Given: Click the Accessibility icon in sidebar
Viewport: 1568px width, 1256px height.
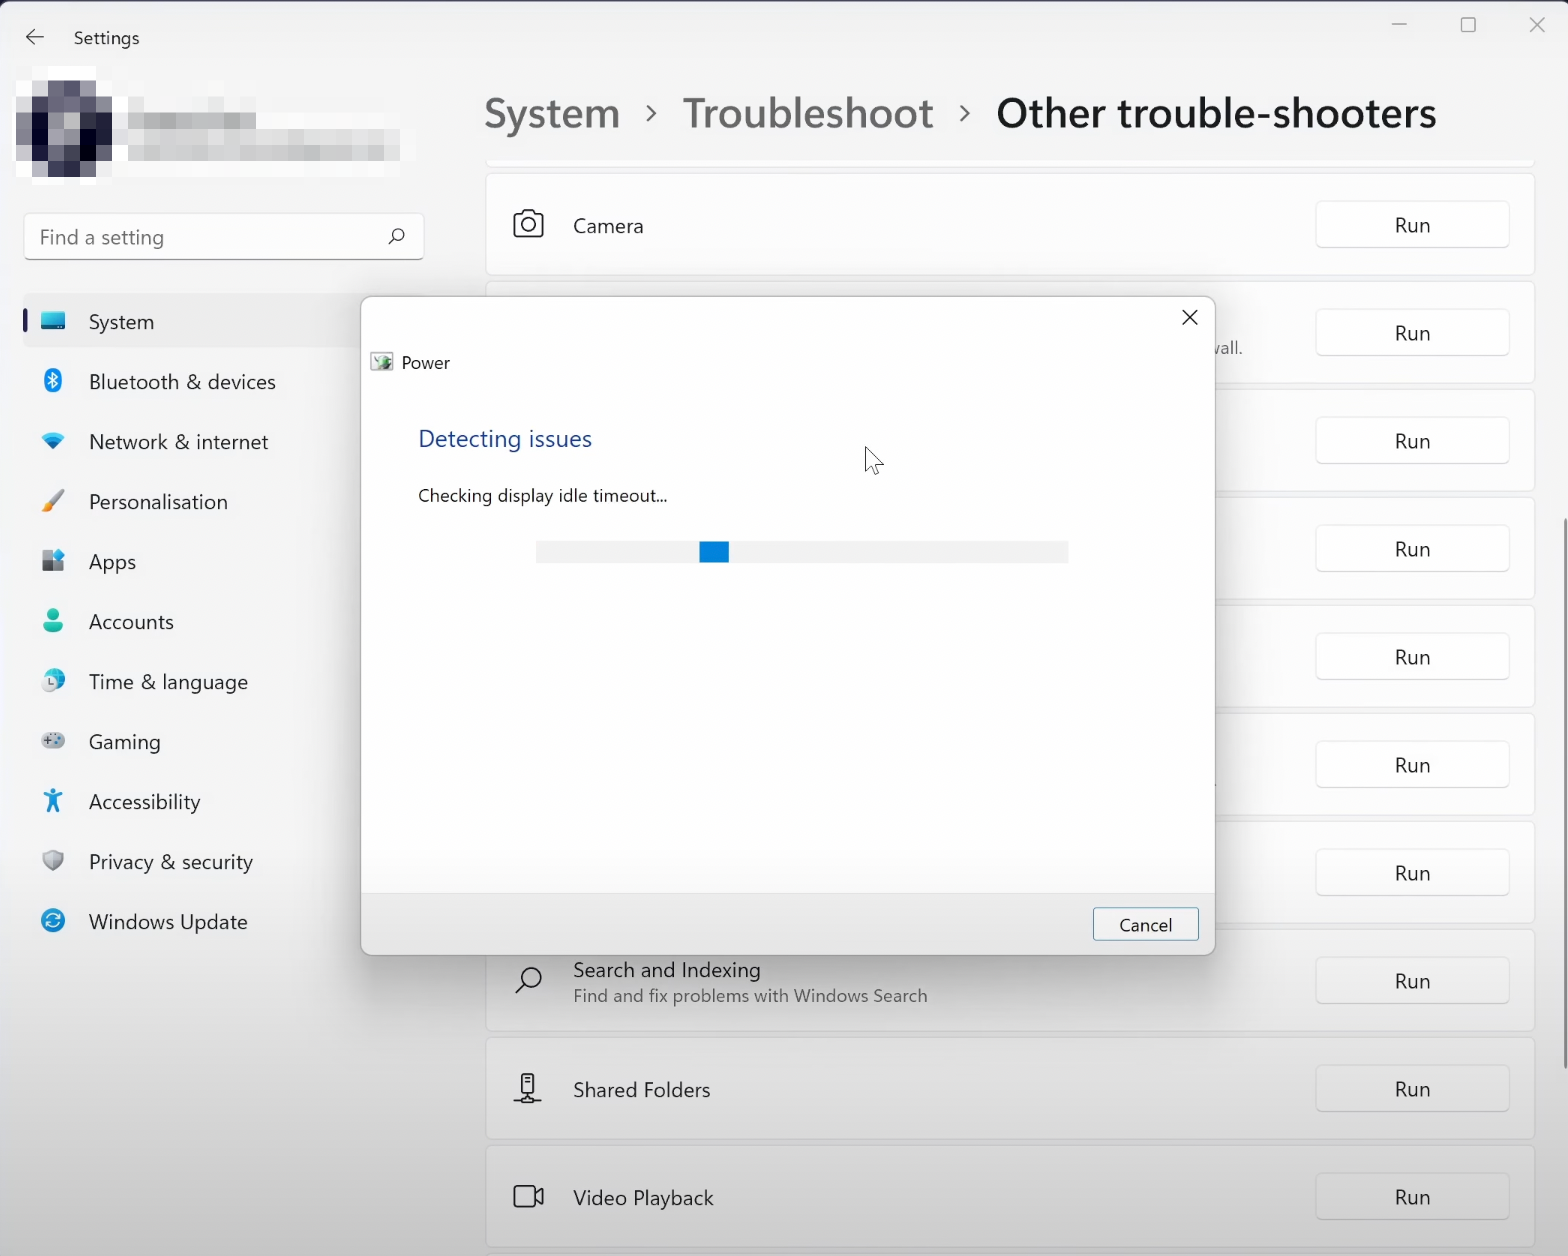Looking at the screenshot, I should pos(53,801).
